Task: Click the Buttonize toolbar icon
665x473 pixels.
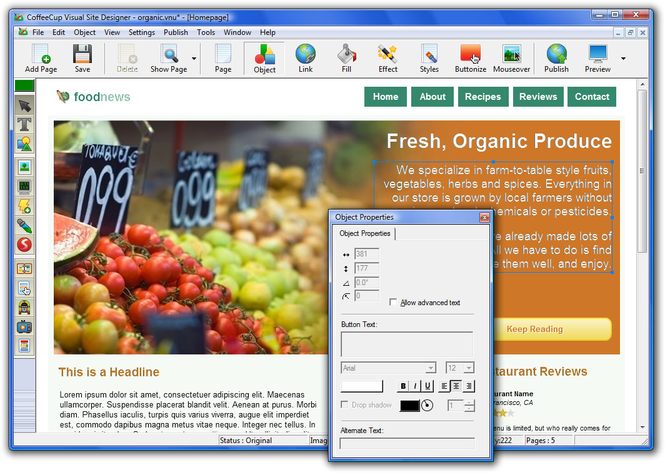Action: (470, 59)
